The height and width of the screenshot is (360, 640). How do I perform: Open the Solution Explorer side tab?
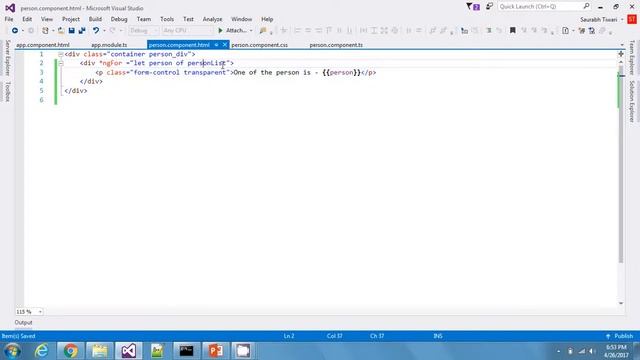coord(632,101)
